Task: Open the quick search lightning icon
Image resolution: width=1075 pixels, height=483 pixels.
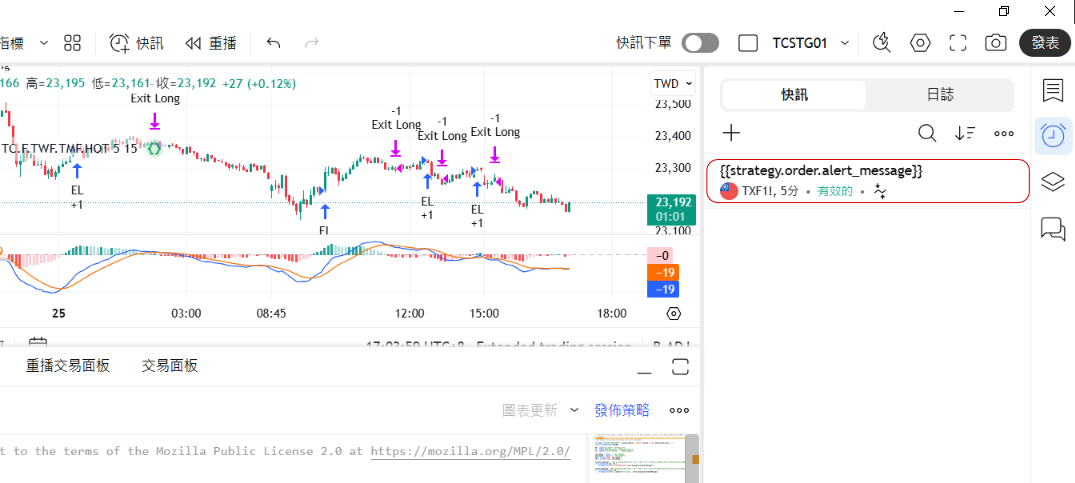Action: 881,43
